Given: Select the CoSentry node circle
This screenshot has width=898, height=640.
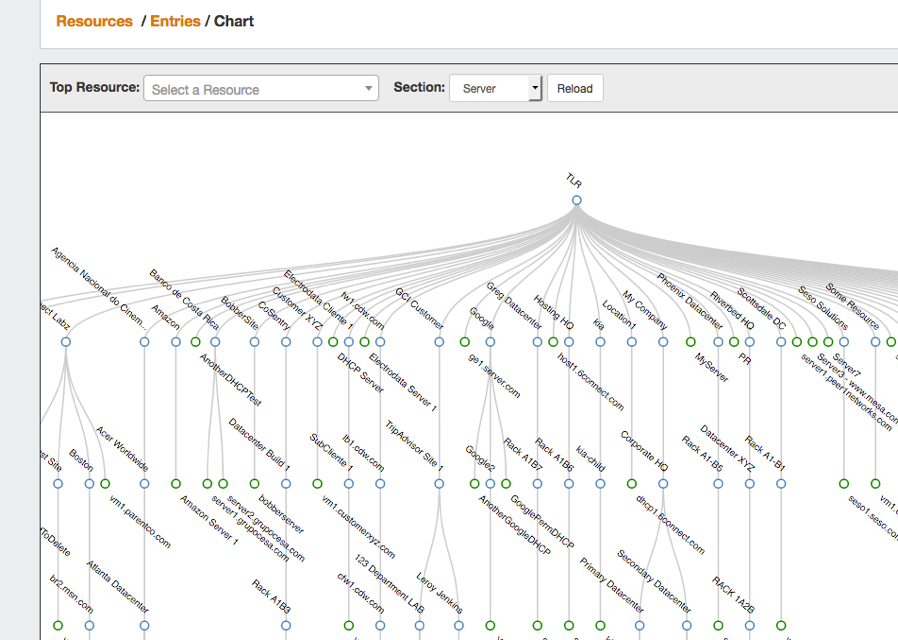Looking at the screenshot, I should pos(286,342).
